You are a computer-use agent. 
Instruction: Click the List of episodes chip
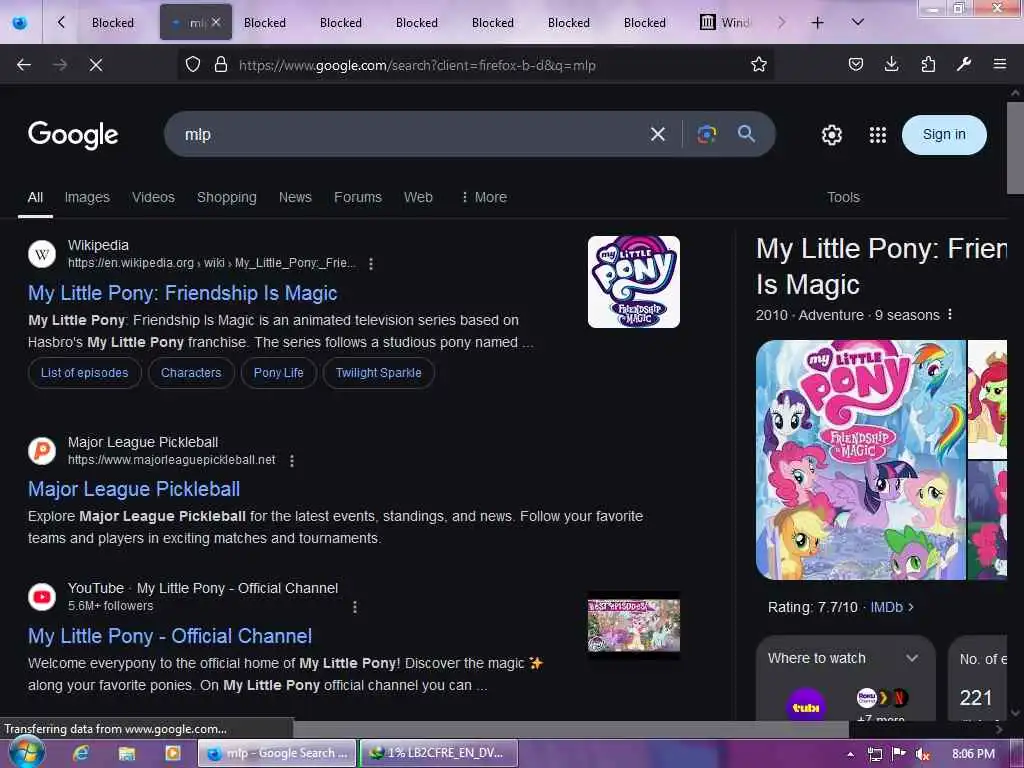[x=85, y=373]
